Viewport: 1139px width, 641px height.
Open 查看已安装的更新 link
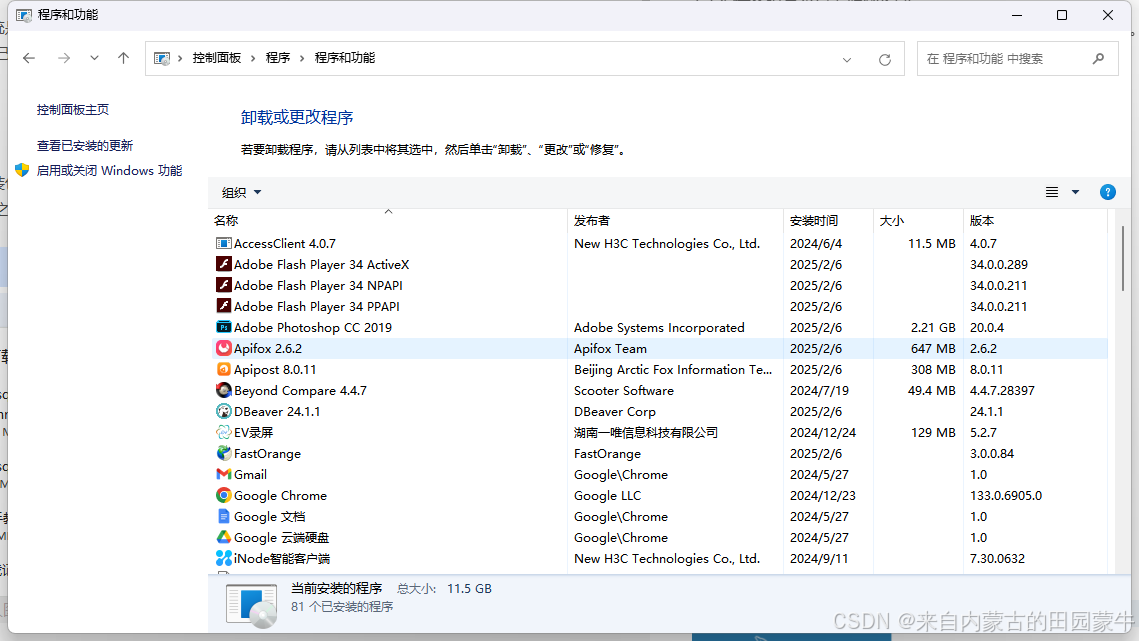(x=85, y=146)
